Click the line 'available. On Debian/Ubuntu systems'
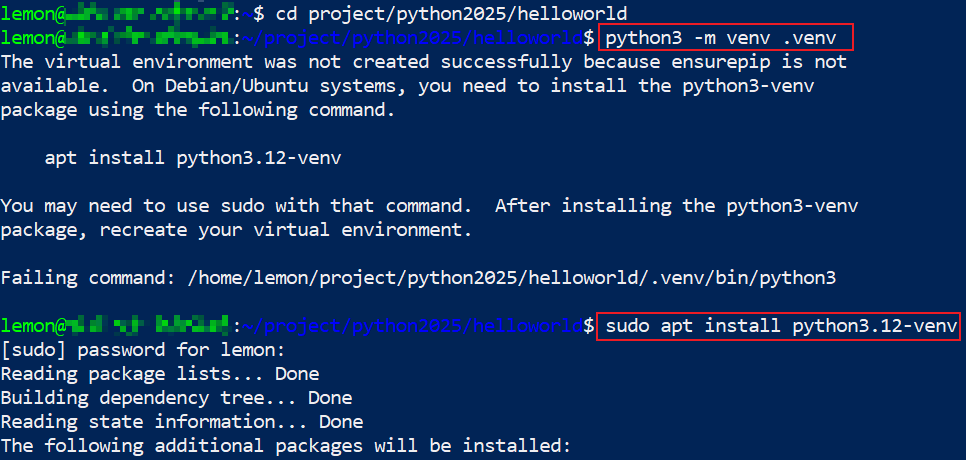The height and width of the screenshot is (460, 966). [407, 86]
